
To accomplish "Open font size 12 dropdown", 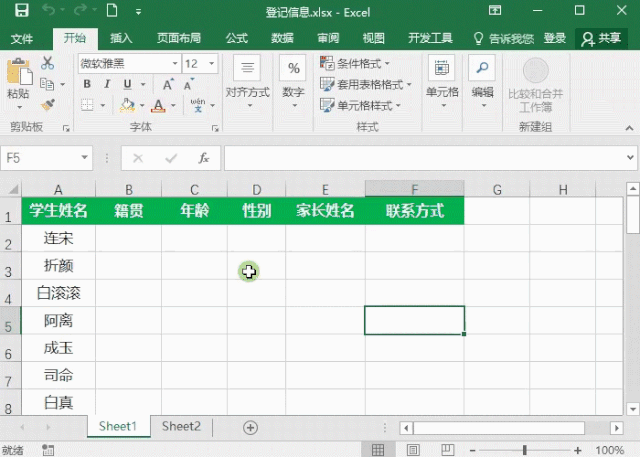I will (211, 64).
